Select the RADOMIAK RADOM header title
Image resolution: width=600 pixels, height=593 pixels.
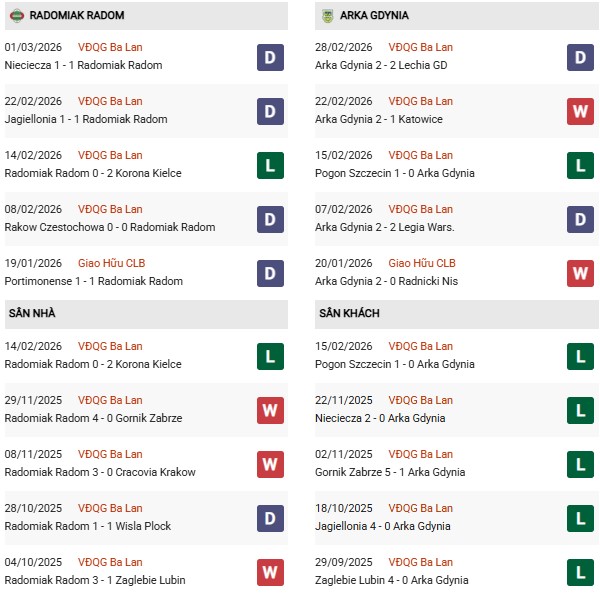(79, 16)
